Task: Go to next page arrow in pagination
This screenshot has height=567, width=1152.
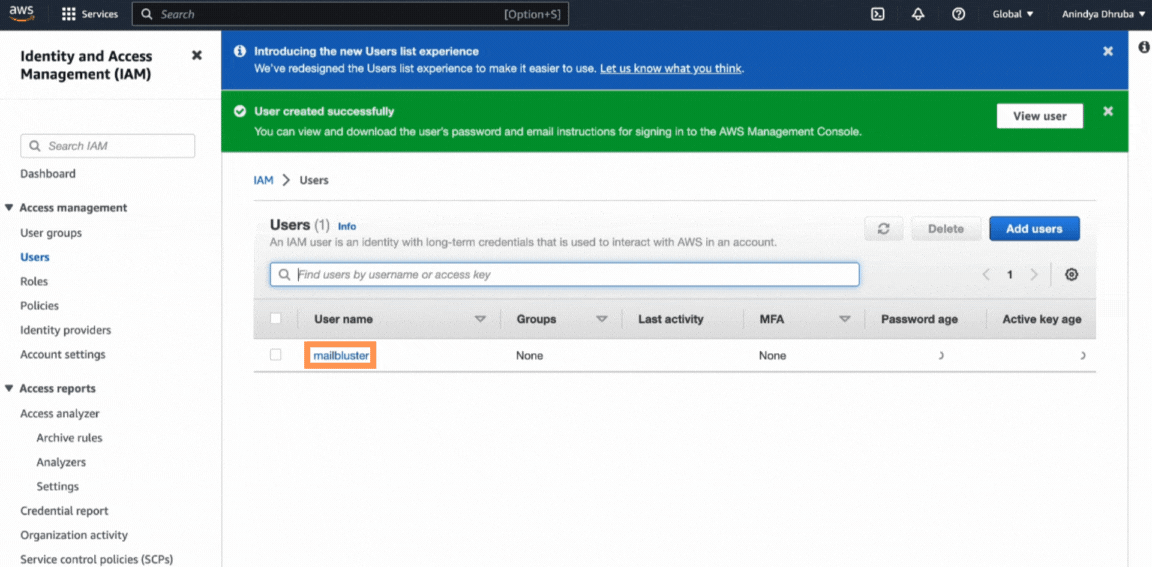Action: point(1034,275)
